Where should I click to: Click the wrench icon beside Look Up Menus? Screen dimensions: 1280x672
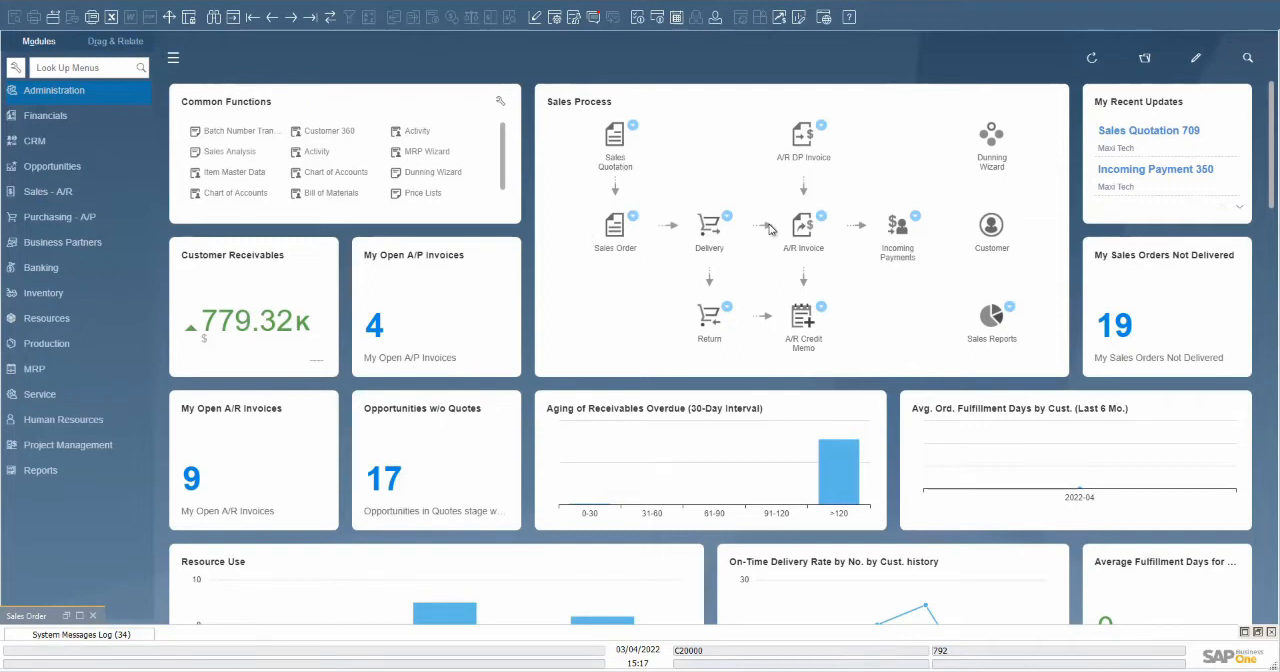pyautogui.click(x=16, y=67)
